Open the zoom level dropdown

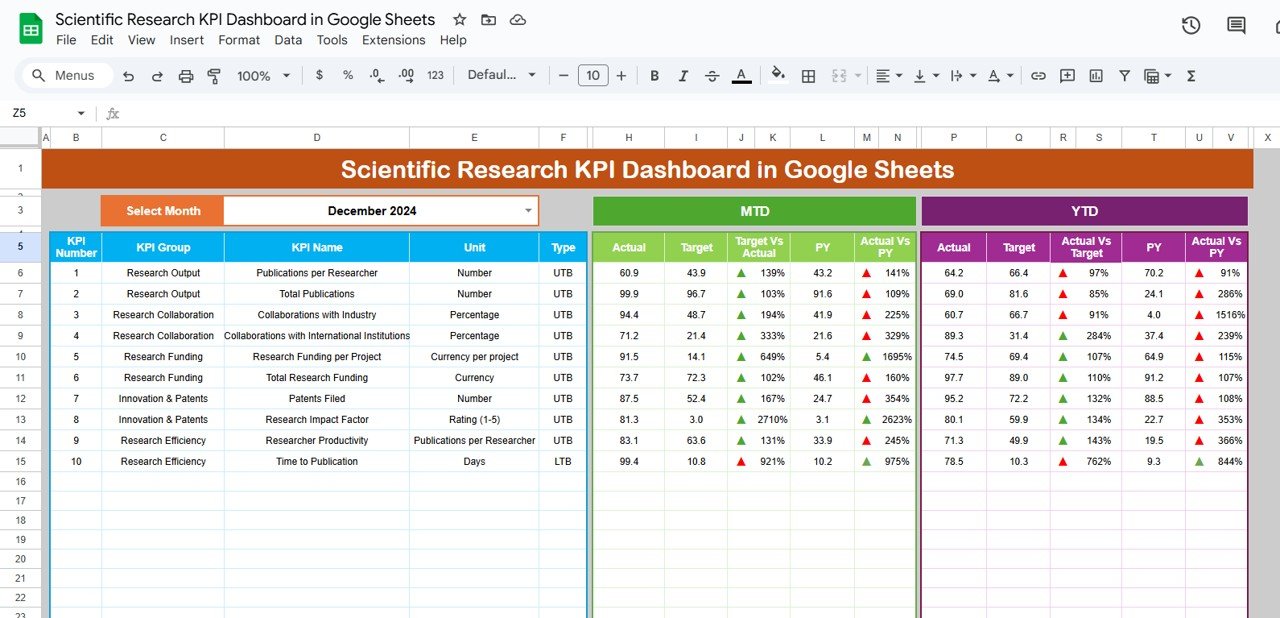click(262, 75)
